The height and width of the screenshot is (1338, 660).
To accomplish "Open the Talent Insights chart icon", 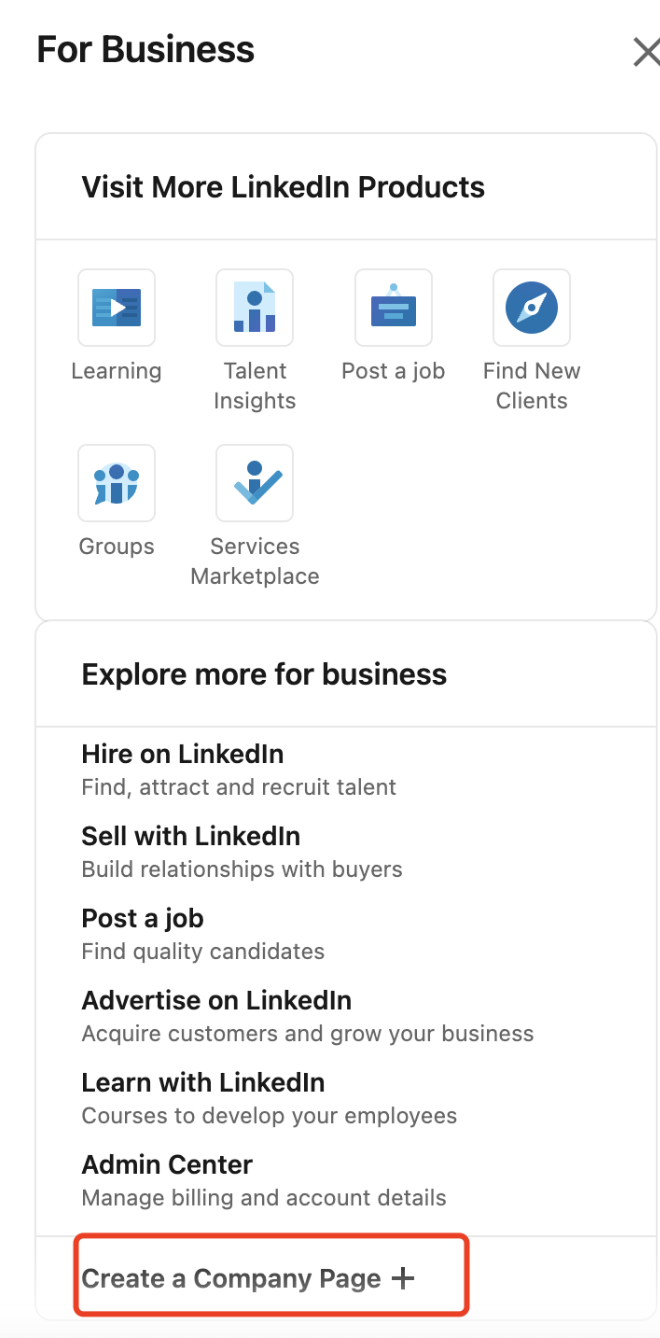I will pos(254,307).
